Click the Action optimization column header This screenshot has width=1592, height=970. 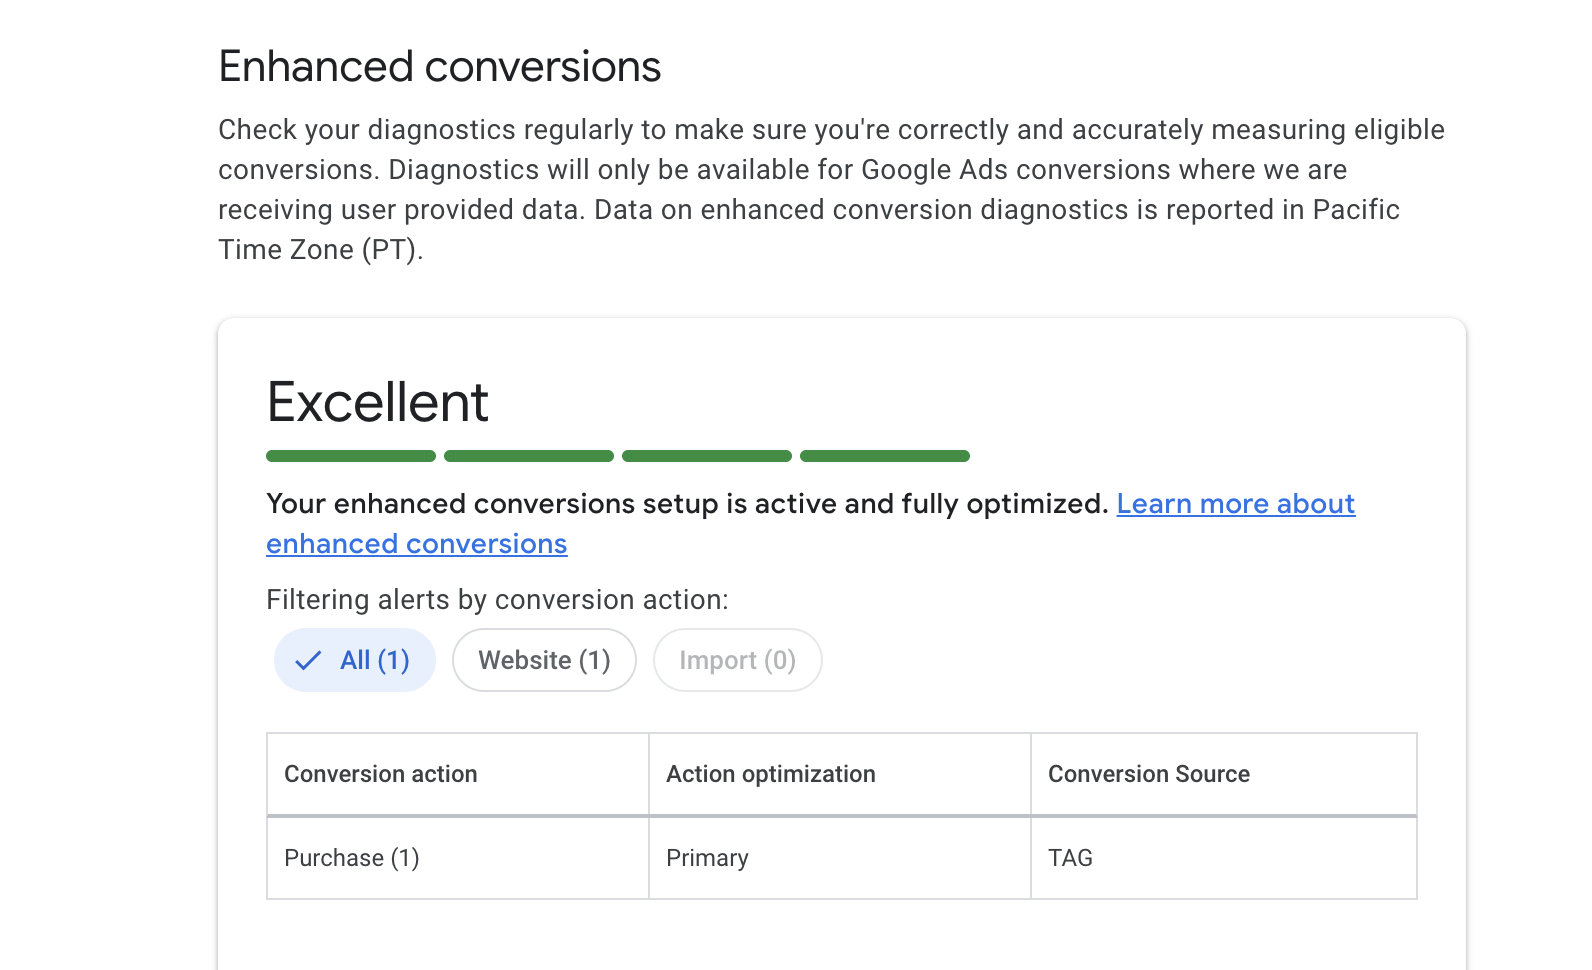tap(840, 774)
